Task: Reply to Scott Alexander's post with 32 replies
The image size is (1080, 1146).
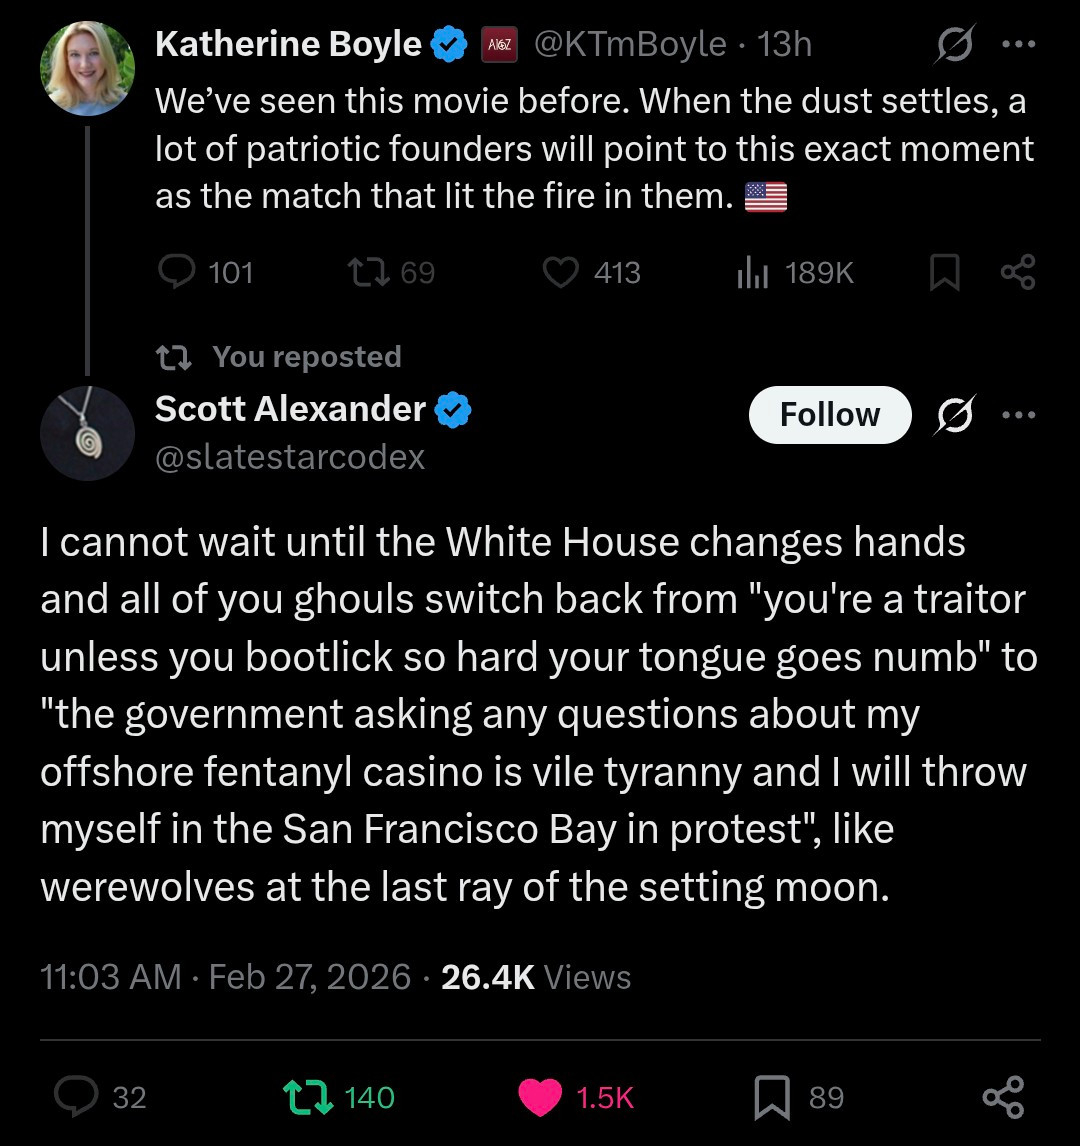Action: tap(74, 1097)
